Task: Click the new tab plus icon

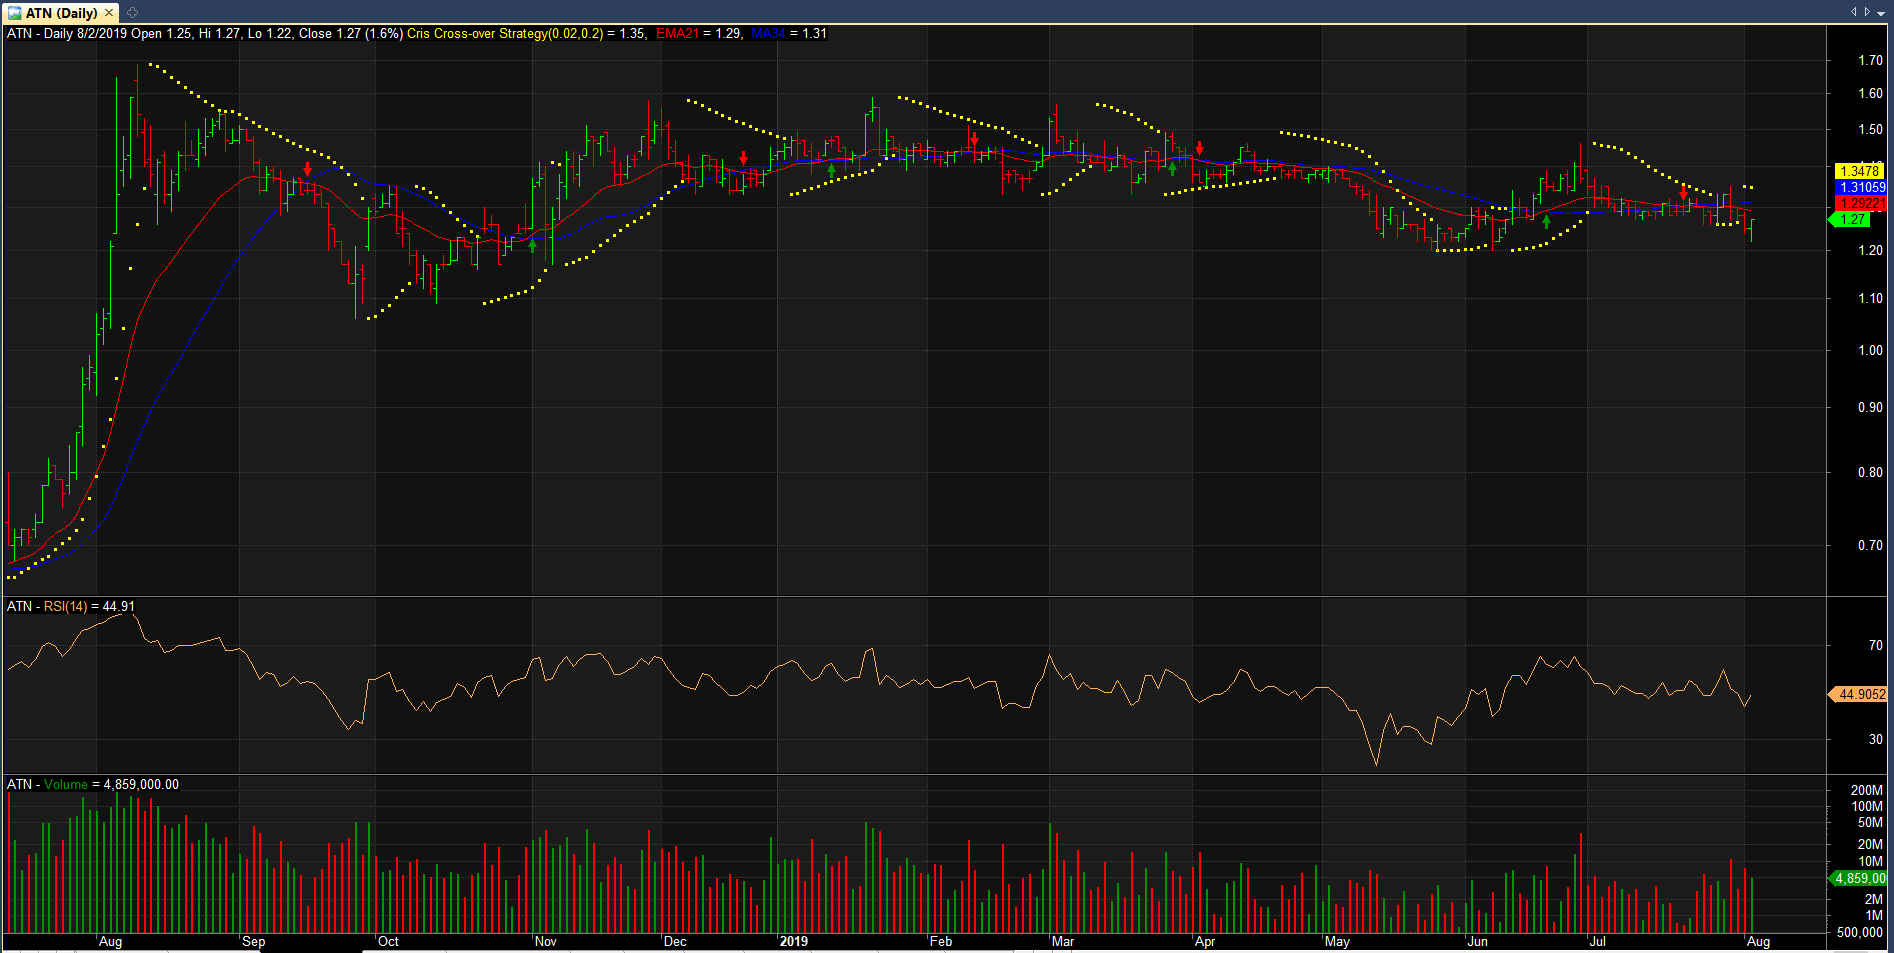Action: tap(132, 13)
